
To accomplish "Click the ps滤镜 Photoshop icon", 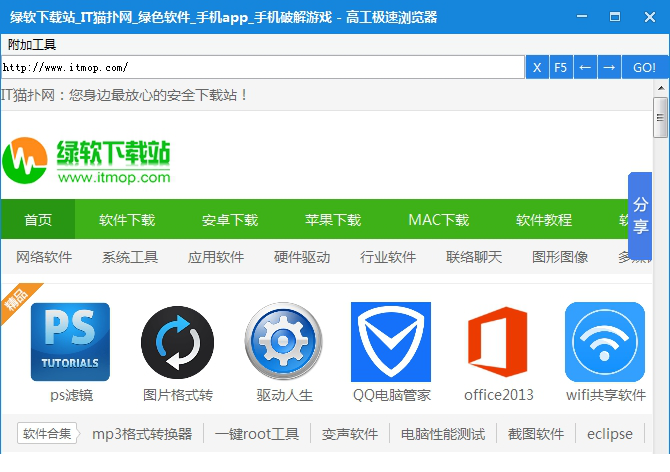I will (x=70, y=342).
